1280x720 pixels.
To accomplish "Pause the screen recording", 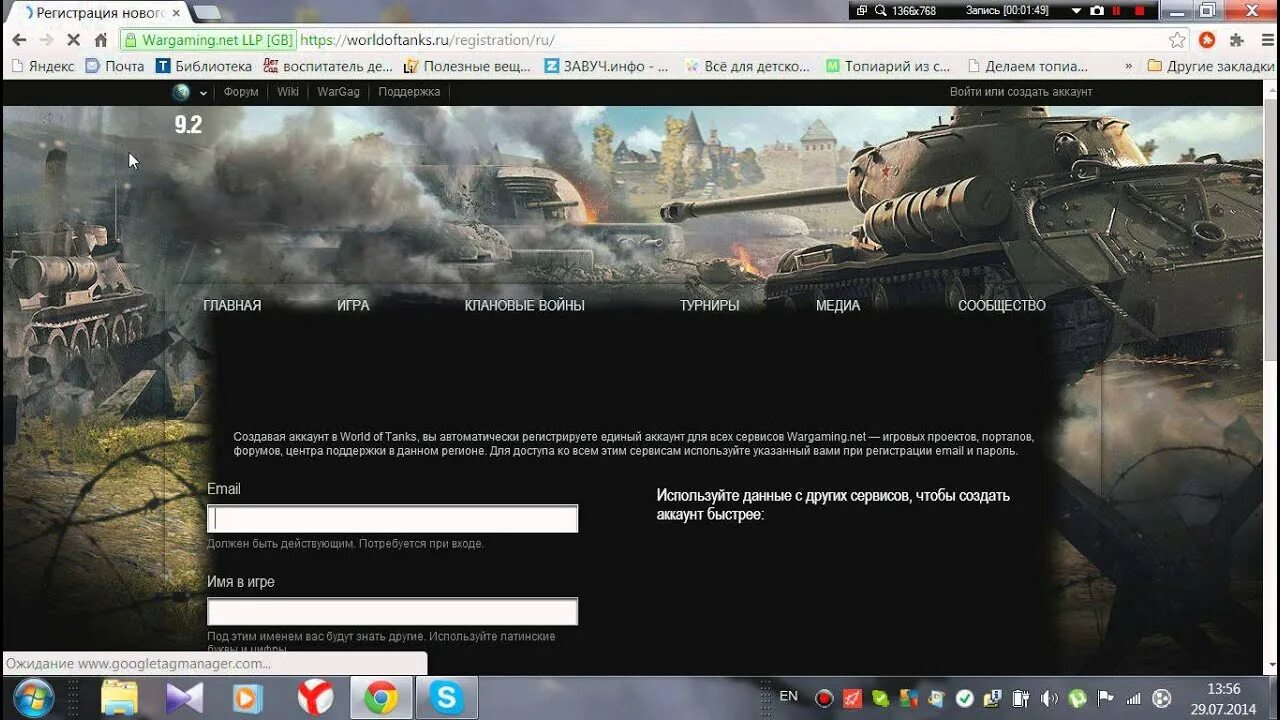I will point(1117,10).
